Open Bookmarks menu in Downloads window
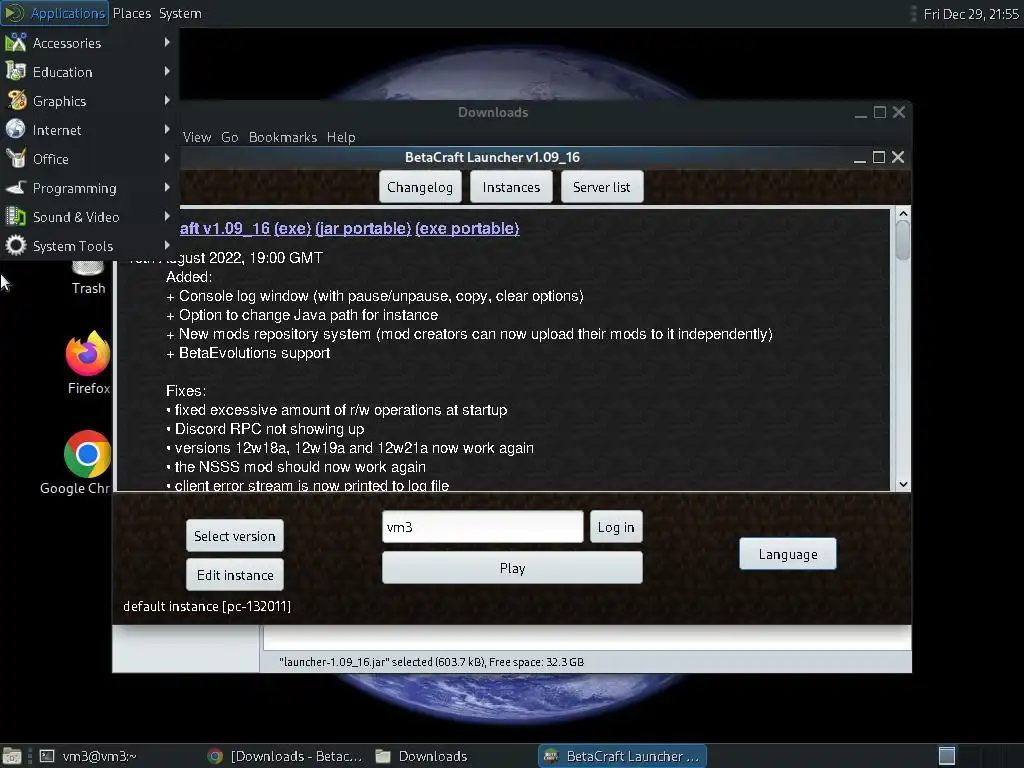This screenshot has height=768, width=1024. (x=283, y=137)
